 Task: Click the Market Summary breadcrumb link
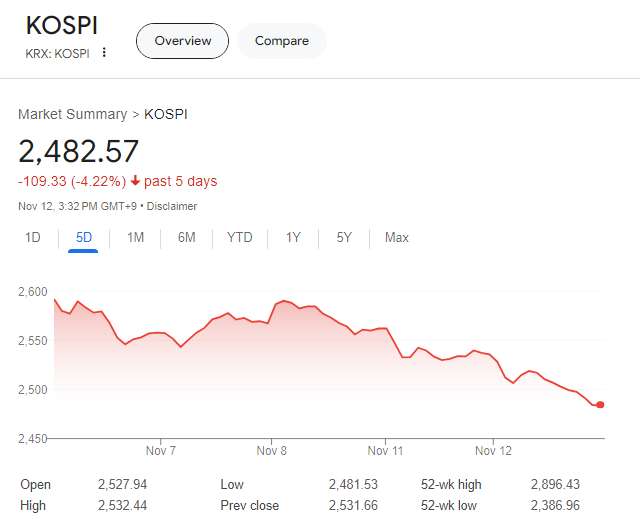tap(72, 114)
